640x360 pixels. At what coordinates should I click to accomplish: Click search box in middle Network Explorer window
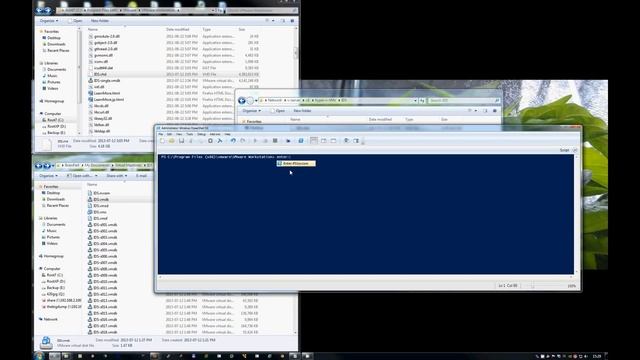464,100
